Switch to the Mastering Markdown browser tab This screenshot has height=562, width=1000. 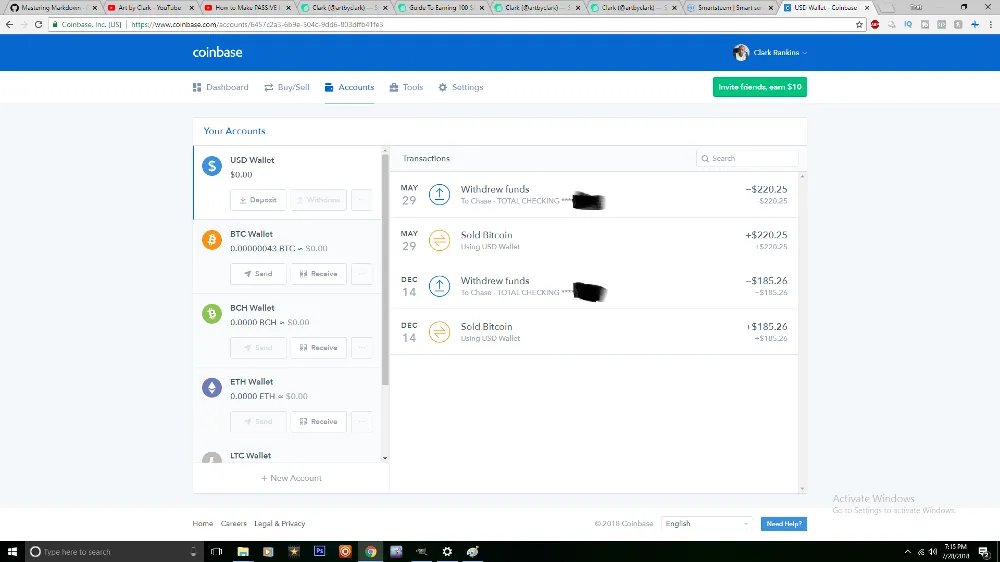click(54, 8)
